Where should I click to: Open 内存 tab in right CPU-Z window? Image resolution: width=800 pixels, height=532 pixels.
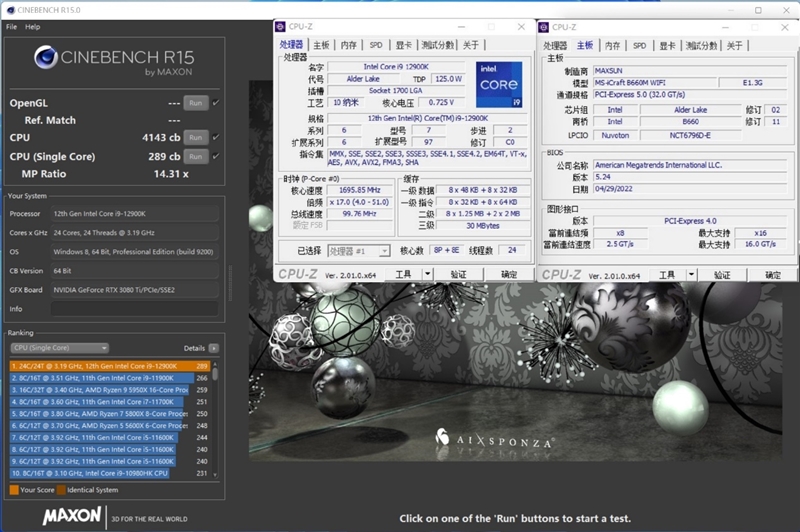pos(612,45)
